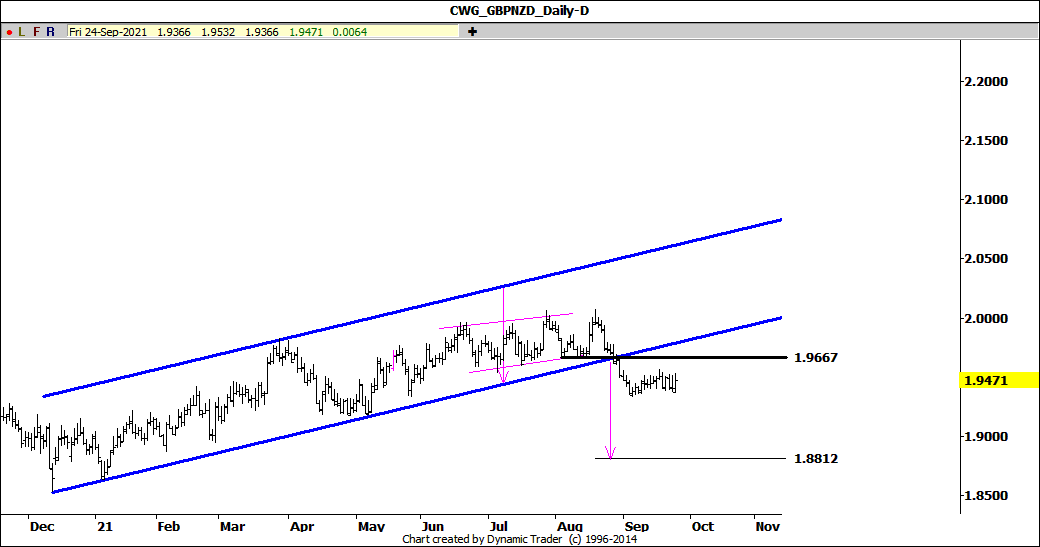Click the Aug label on time axis
The image size is (1040, 547).
[x=570, y=526]
